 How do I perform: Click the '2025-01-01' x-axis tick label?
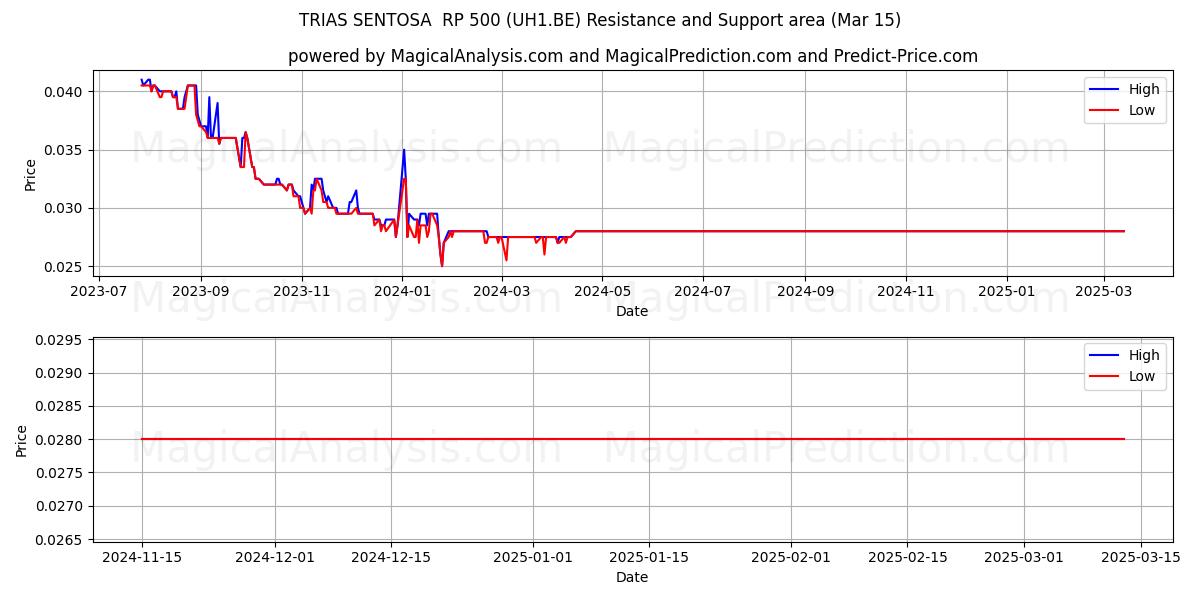click(533, 558)
